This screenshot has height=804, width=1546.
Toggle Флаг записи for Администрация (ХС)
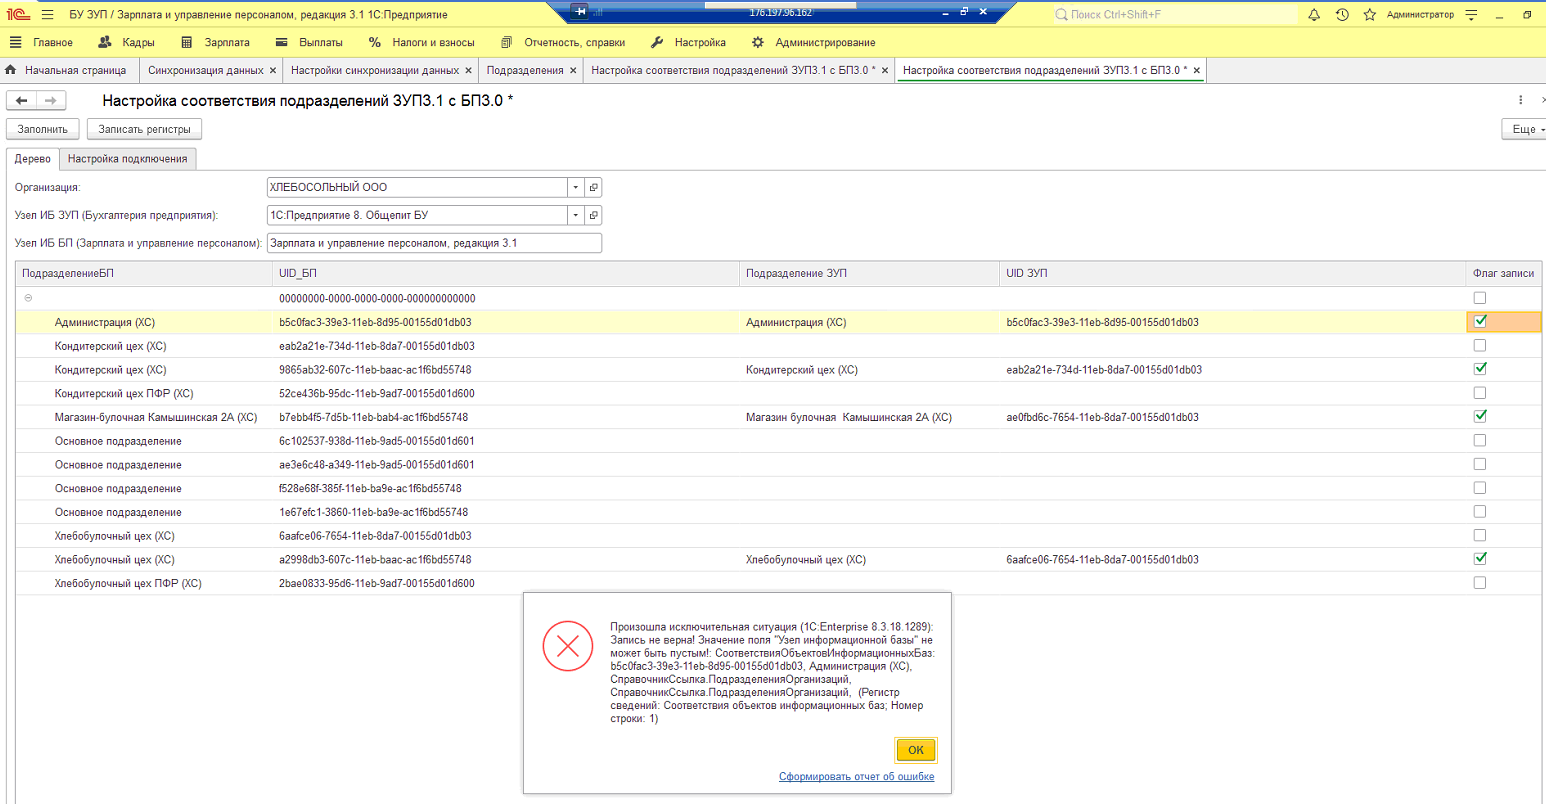(1480, 321)
